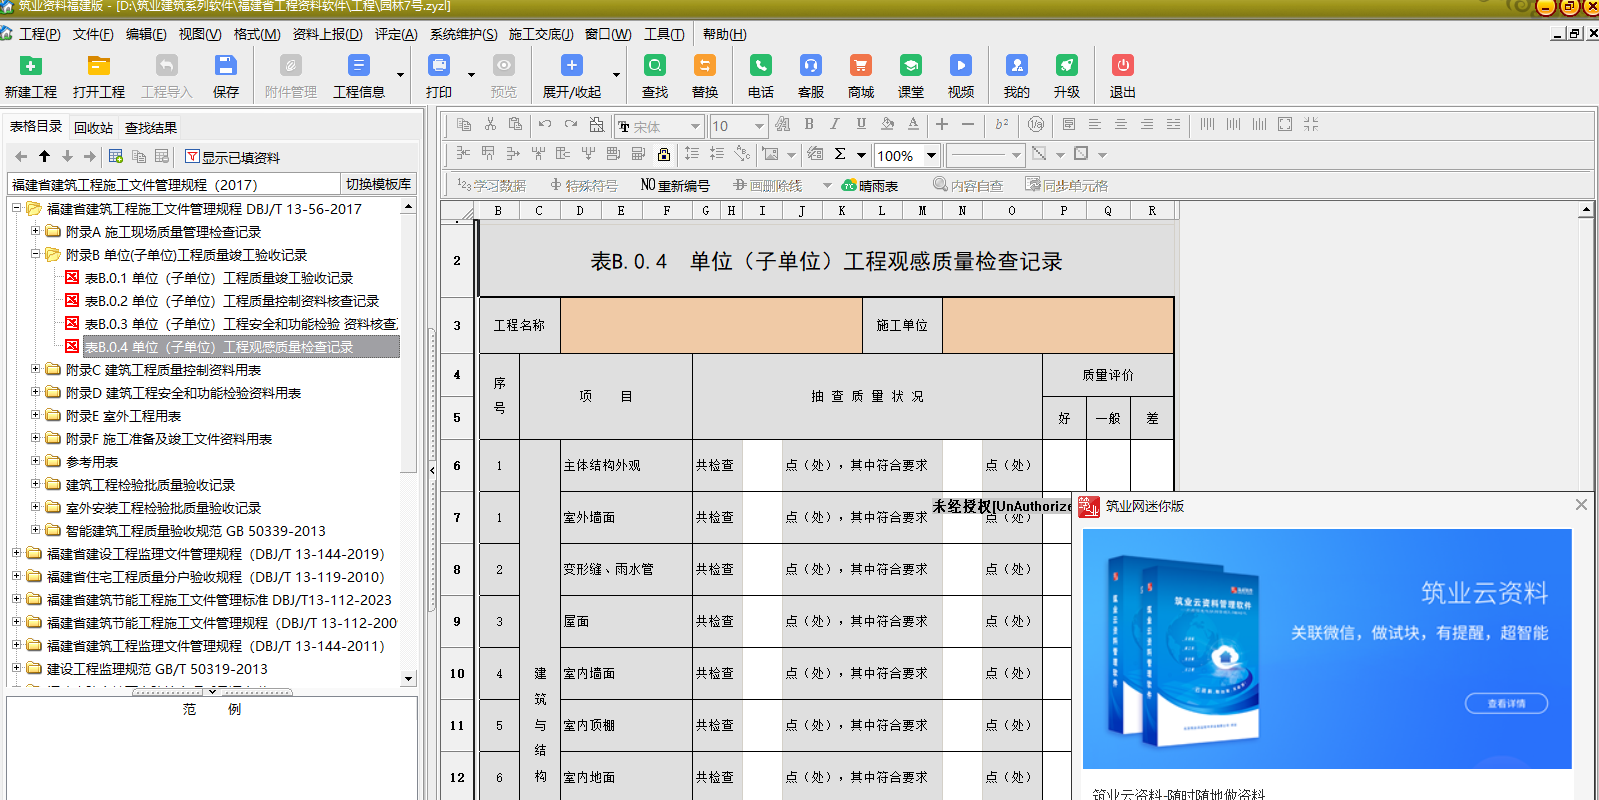Expand the 附录C tree folder
Image resolution: width=1599 pixels, height=800 pixels.
36,370
